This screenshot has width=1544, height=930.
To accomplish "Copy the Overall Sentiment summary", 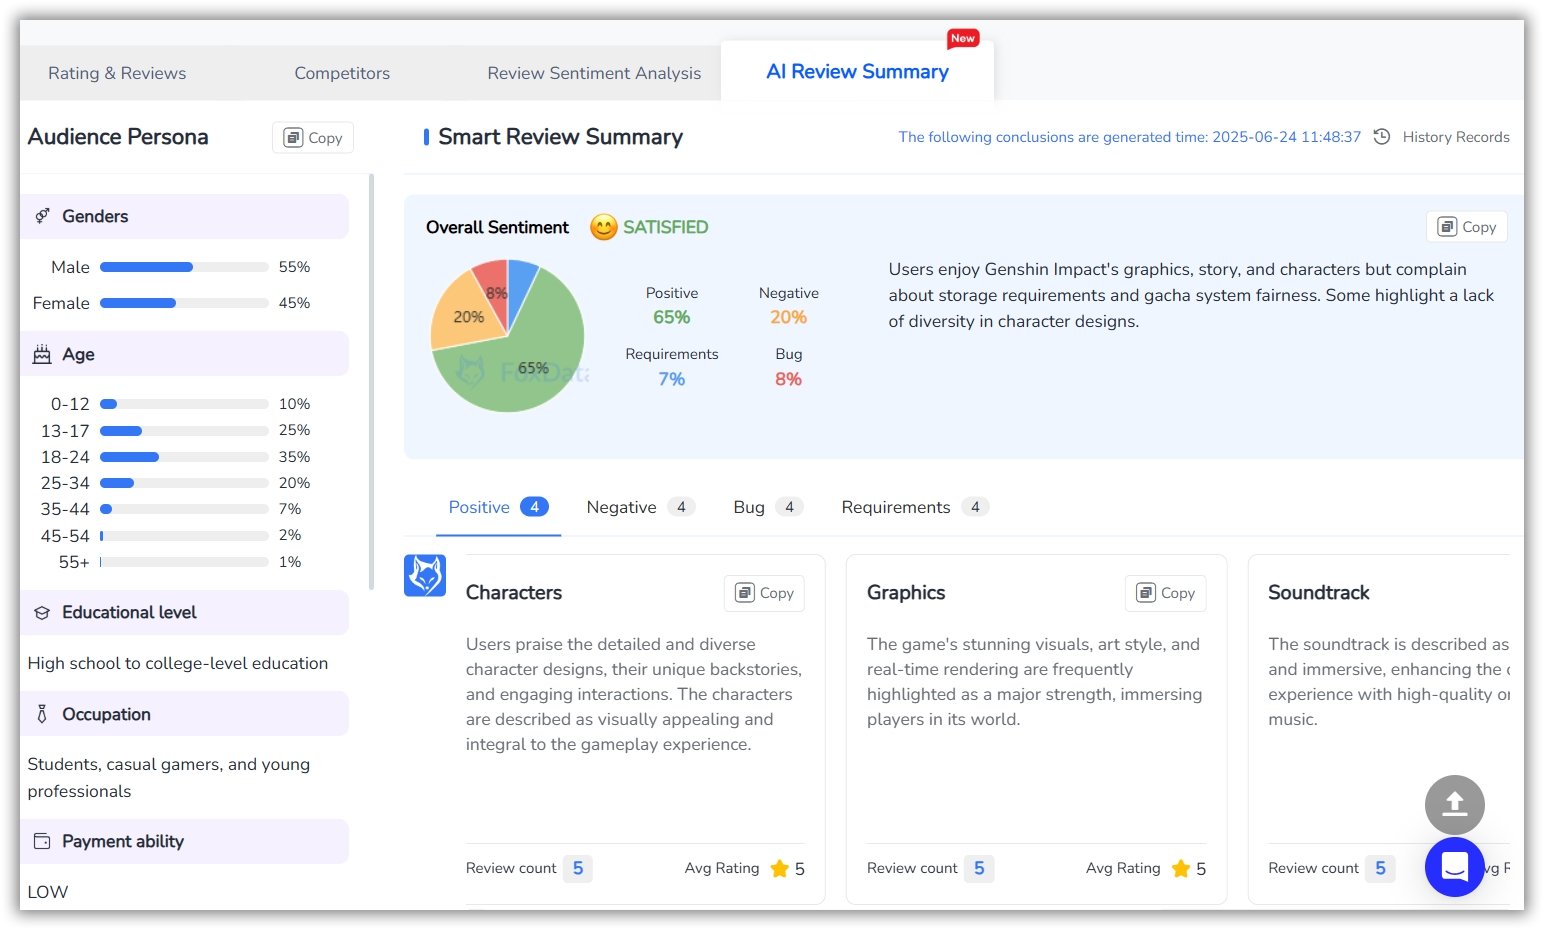I will pyautogui.click(x=1466, y=227).
